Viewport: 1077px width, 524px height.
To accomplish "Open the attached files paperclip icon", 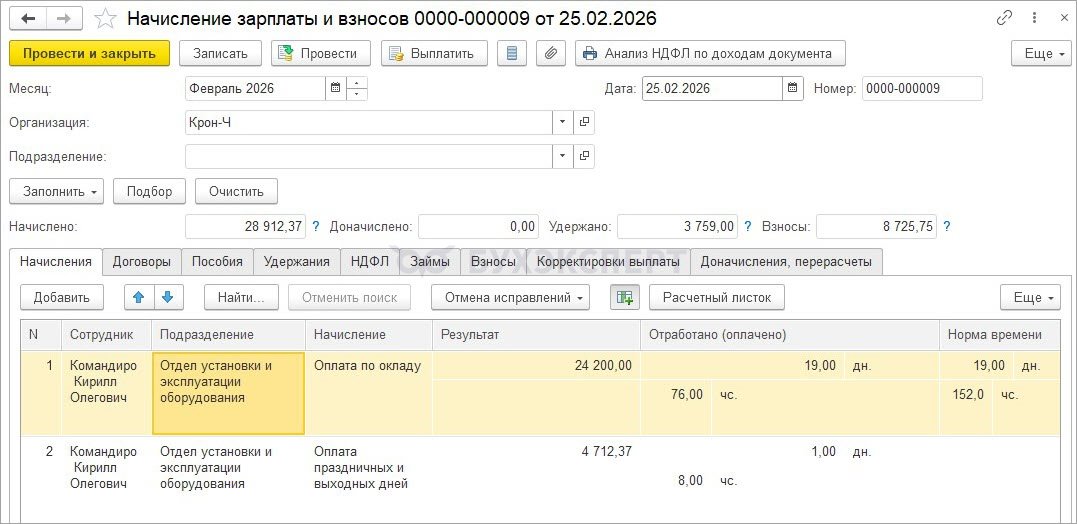I will (550, 53).
